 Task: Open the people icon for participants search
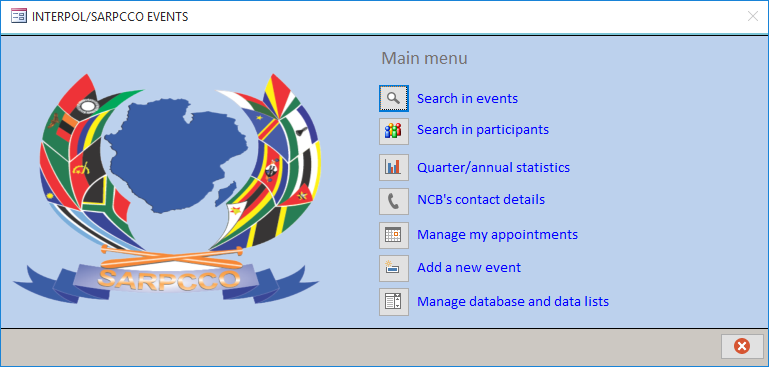coord(393,131)
